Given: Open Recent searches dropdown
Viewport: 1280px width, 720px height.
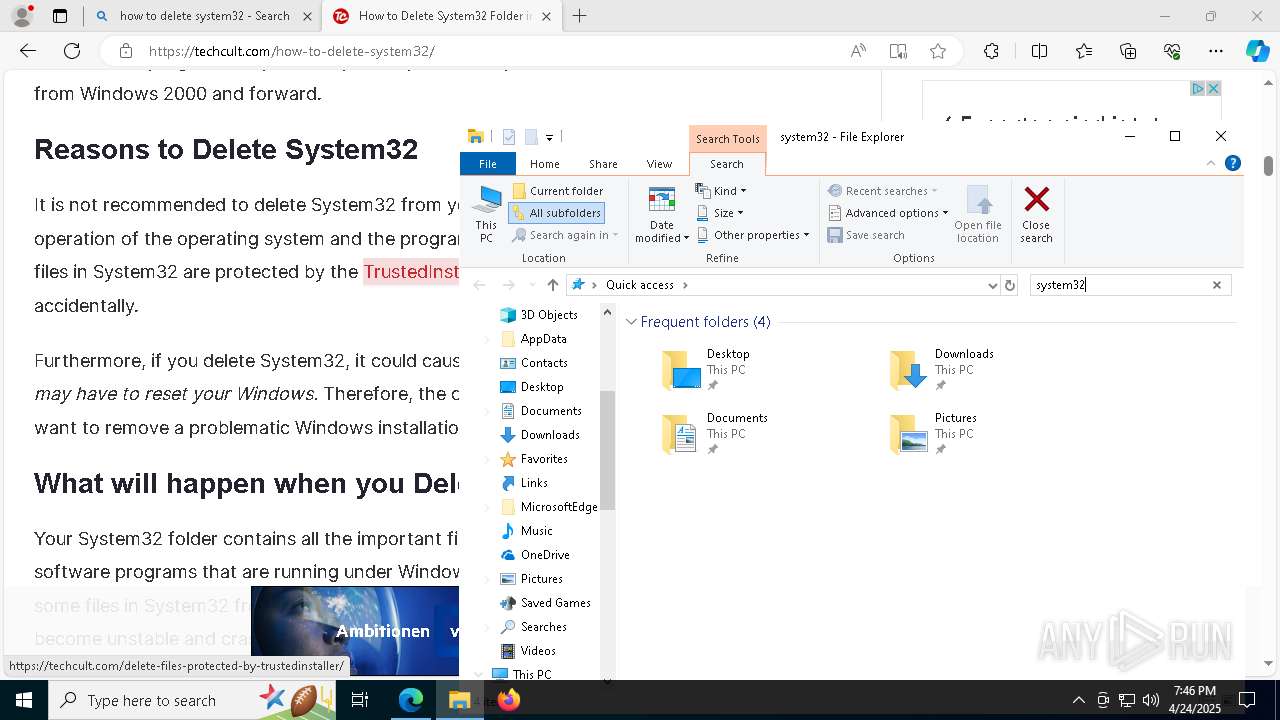Looking at the screenshot, I should (882, 191).
